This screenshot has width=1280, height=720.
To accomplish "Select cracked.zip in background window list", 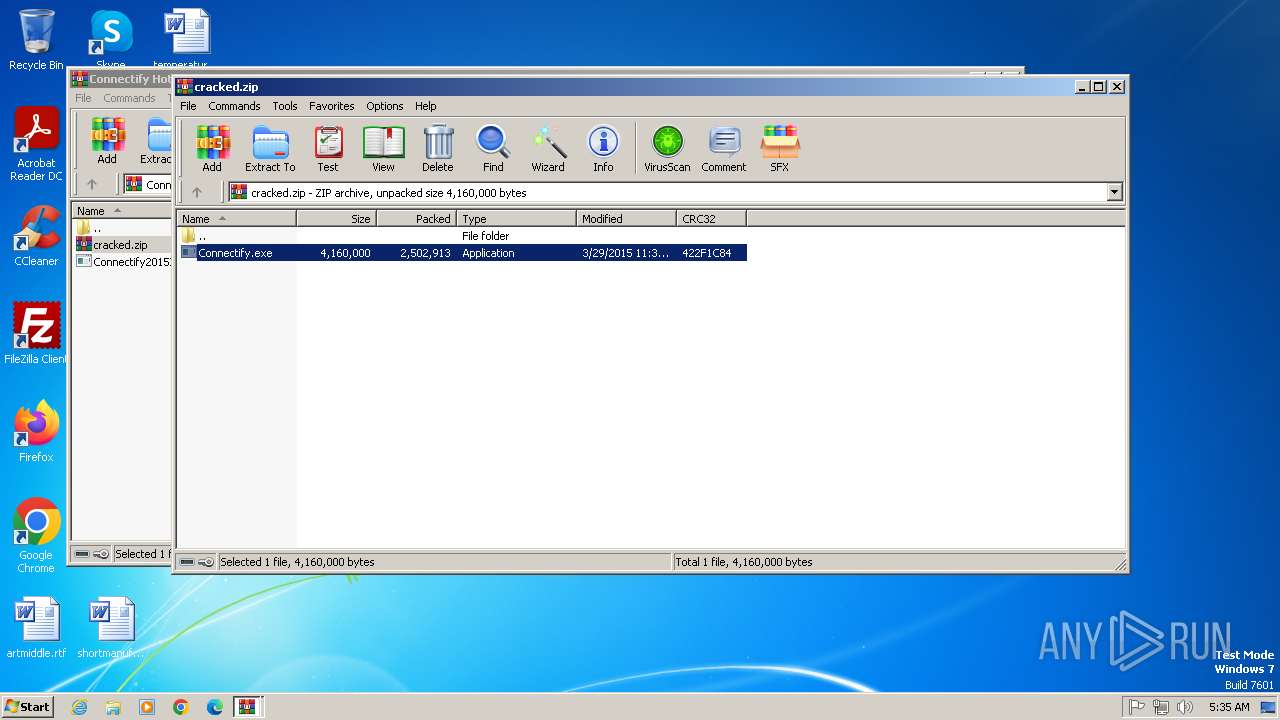I will click(x=120, y=245).
